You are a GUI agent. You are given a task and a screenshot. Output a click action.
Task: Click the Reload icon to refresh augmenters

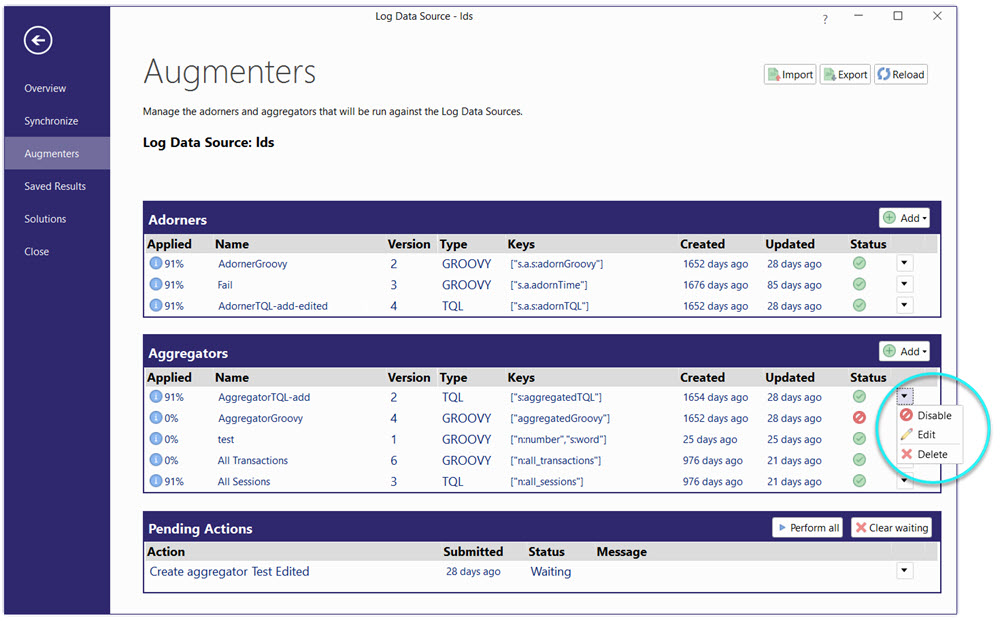point(884,74)
